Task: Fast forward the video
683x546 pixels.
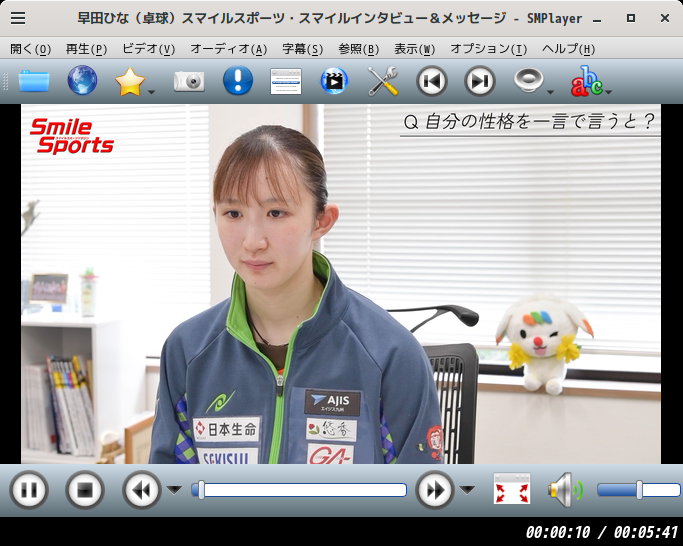Action: [x=435, y=490]
